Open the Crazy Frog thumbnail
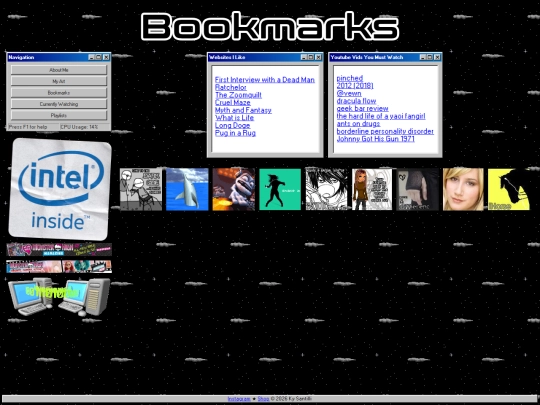Image resolution: width=540 pixels, height=405 pixels. [x=233, y=189]
